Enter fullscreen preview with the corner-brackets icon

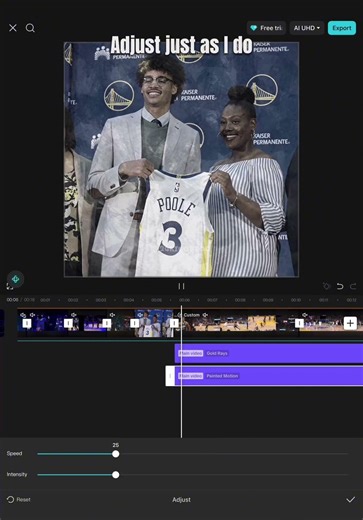(10, 286)
